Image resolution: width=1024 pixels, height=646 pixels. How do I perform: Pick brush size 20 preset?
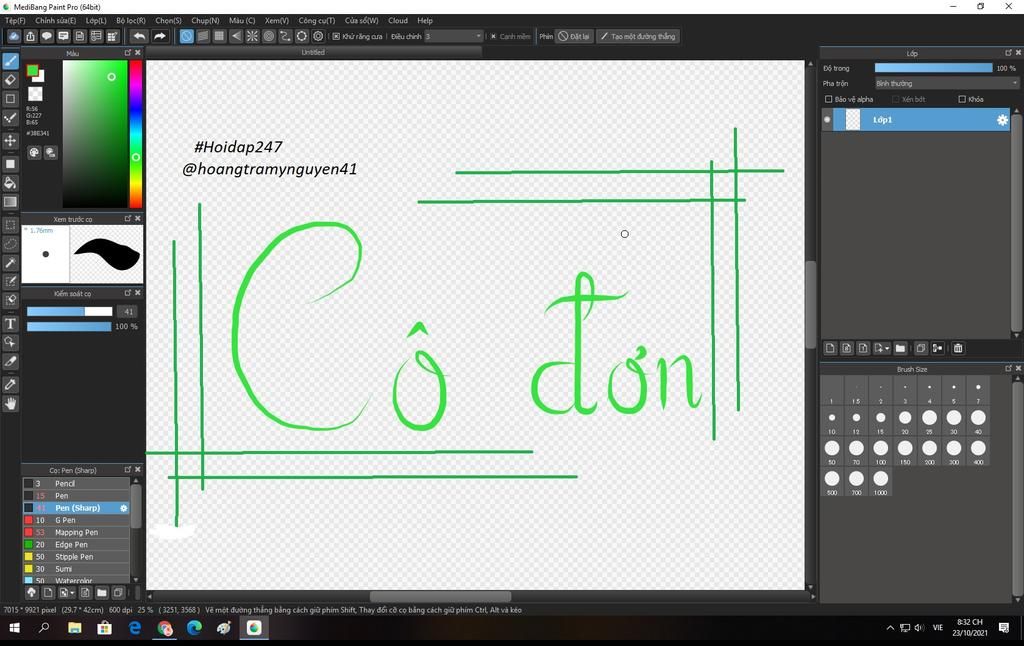click(x=904, y=418)
